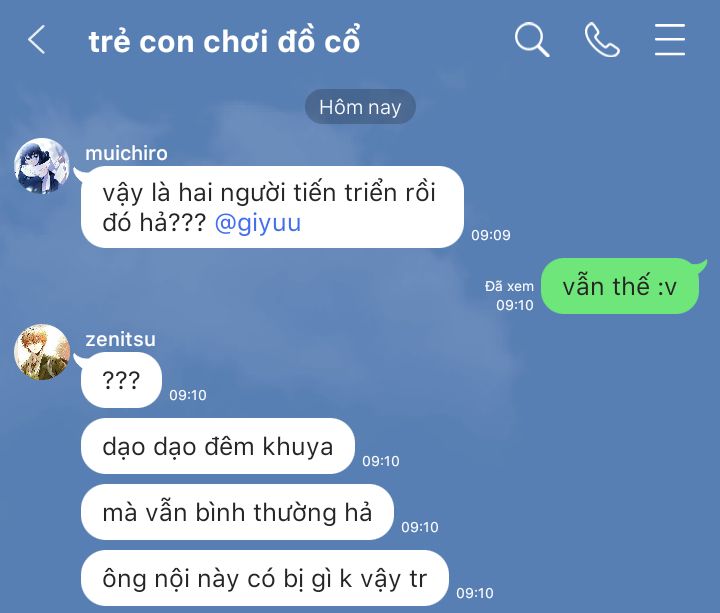Tap message mà vẫn bình thường hả
Image resolution: width=720 pixels, height=613 pixels.
(237, 512)
